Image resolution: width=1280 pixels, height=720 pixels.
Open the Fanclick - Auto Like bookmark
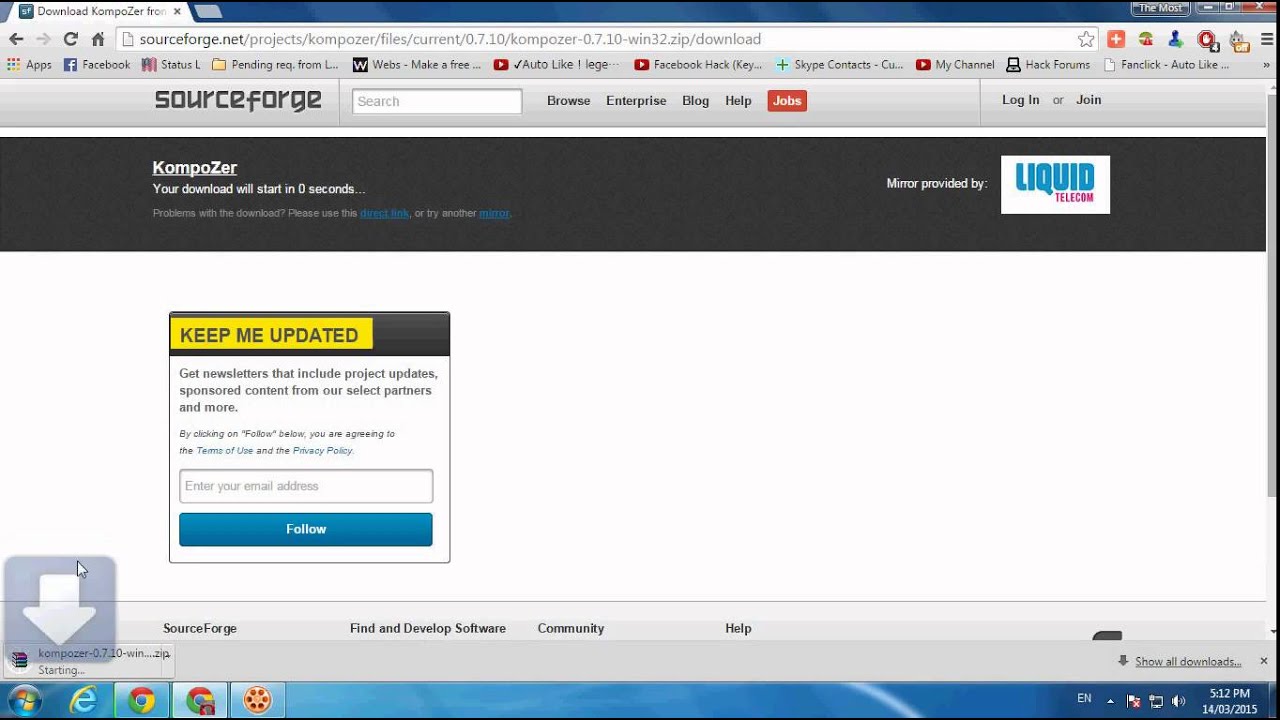pyautogui.click(x=1166, y=65)
